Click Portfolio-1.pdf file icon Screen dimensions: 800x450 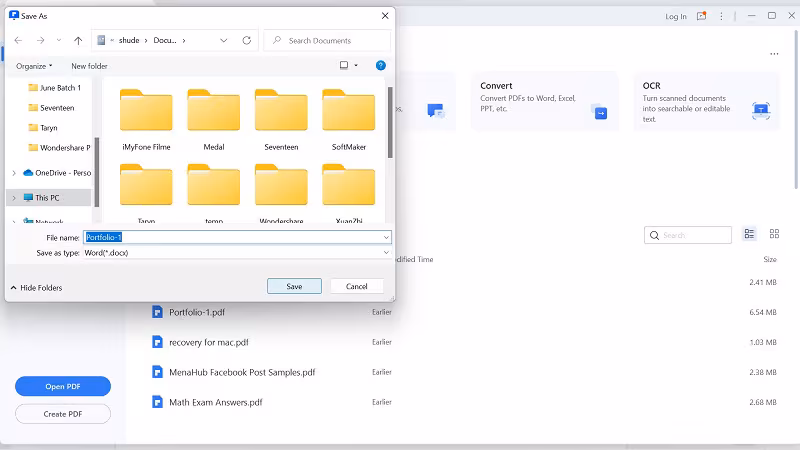157,312
